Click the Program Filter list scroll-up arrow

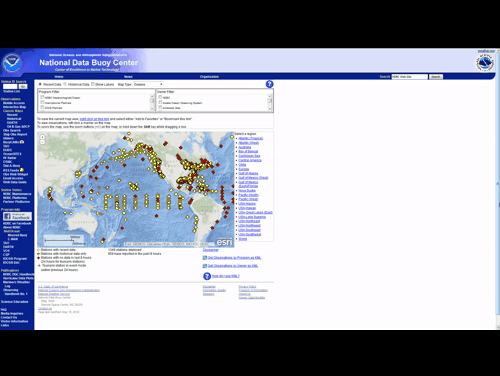tap(152, 96)
